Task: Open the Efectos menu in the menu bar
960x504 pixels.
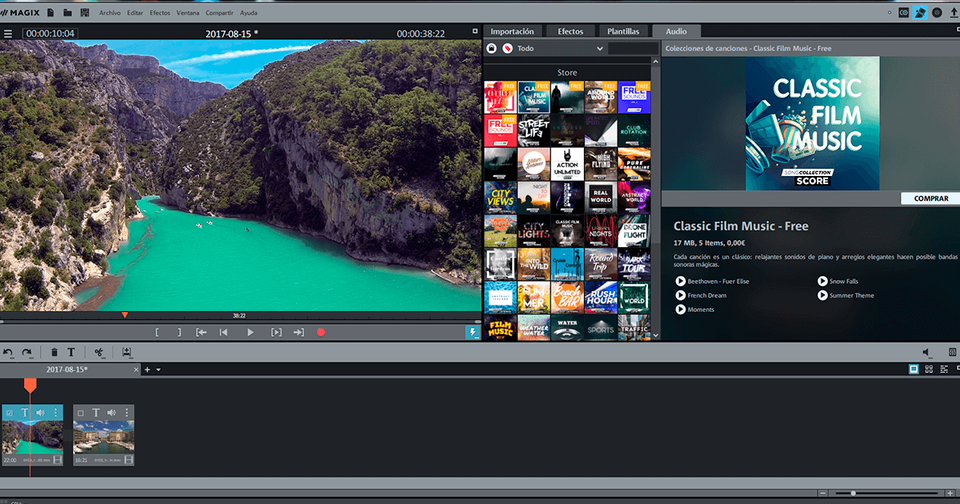Action: click(160, 13)
